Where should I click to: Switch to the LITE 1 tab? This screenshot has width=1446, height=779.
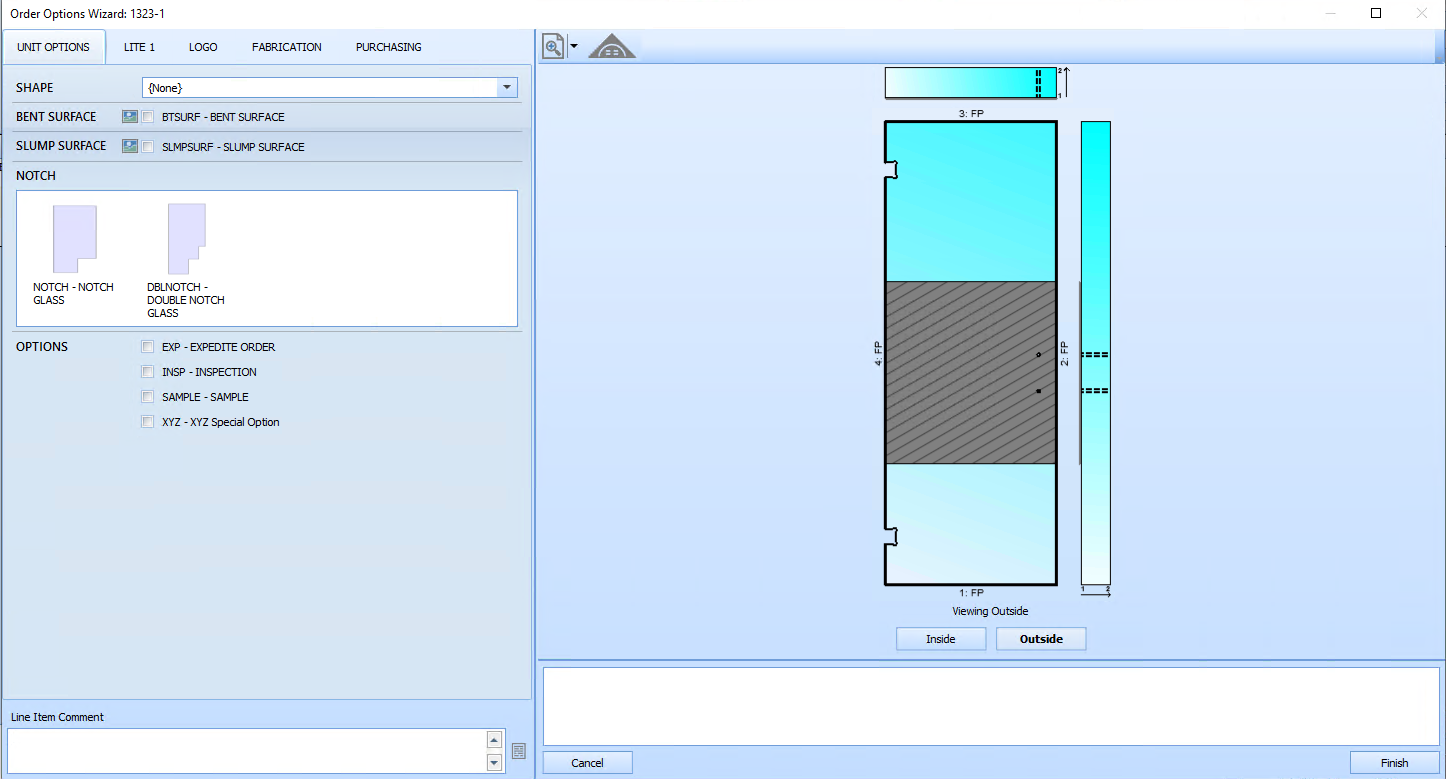click(x=139, y=46)
